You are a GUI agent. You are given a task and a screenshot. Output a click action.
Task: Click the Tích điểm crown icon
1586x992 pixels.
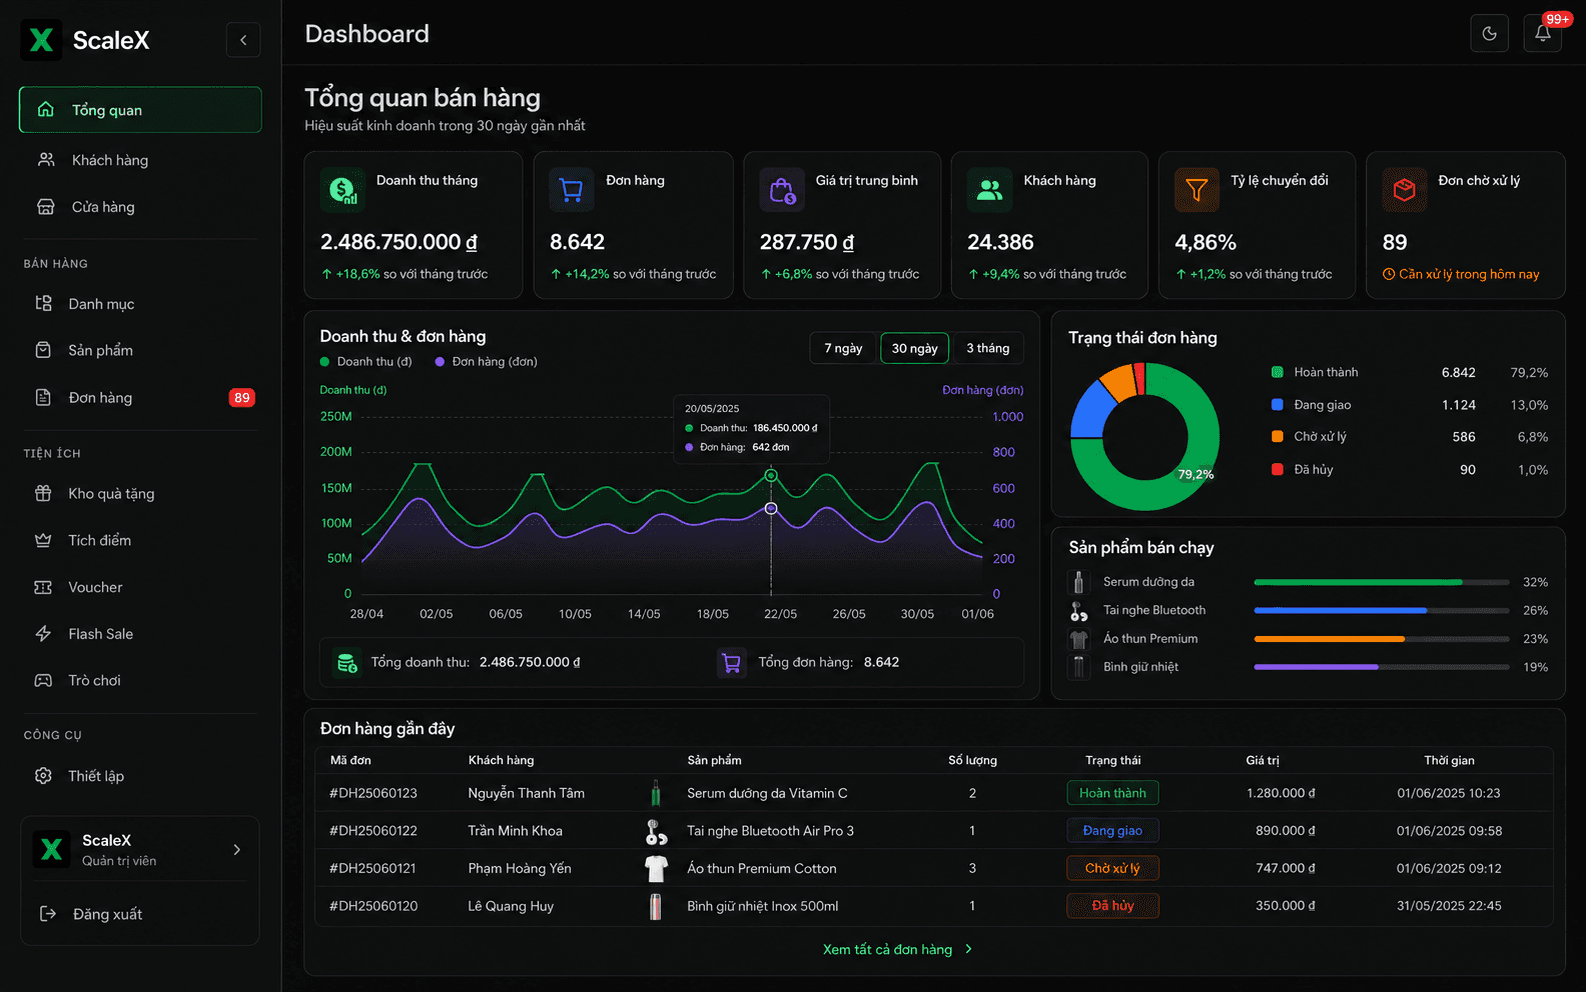(43, 540)
